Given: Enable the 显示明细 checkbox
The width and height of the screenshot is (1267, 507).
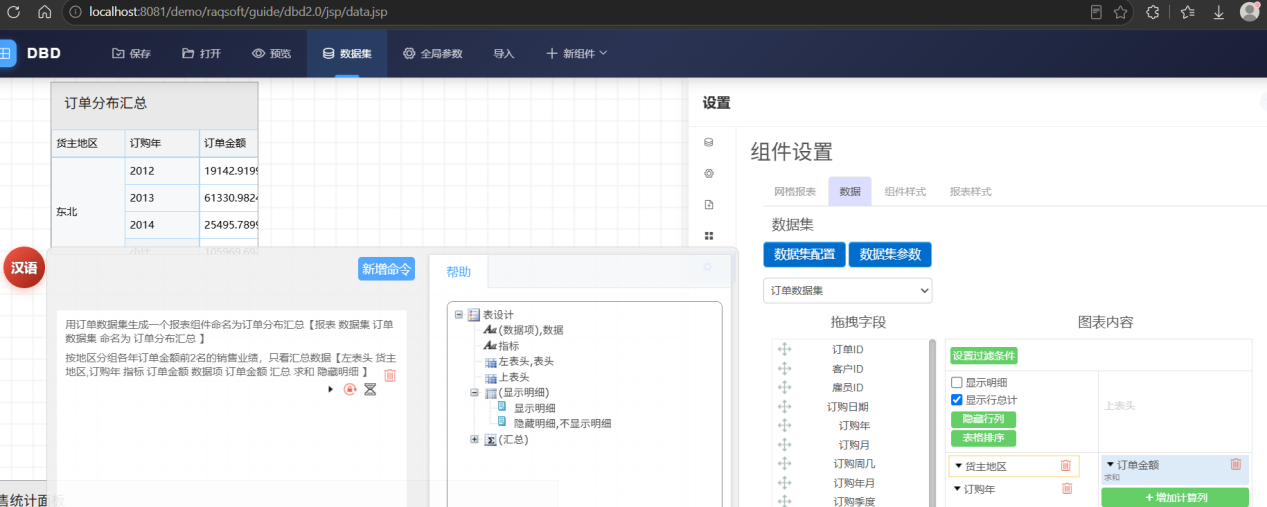Looking at the screenshot, I should [x=957, y=382].
